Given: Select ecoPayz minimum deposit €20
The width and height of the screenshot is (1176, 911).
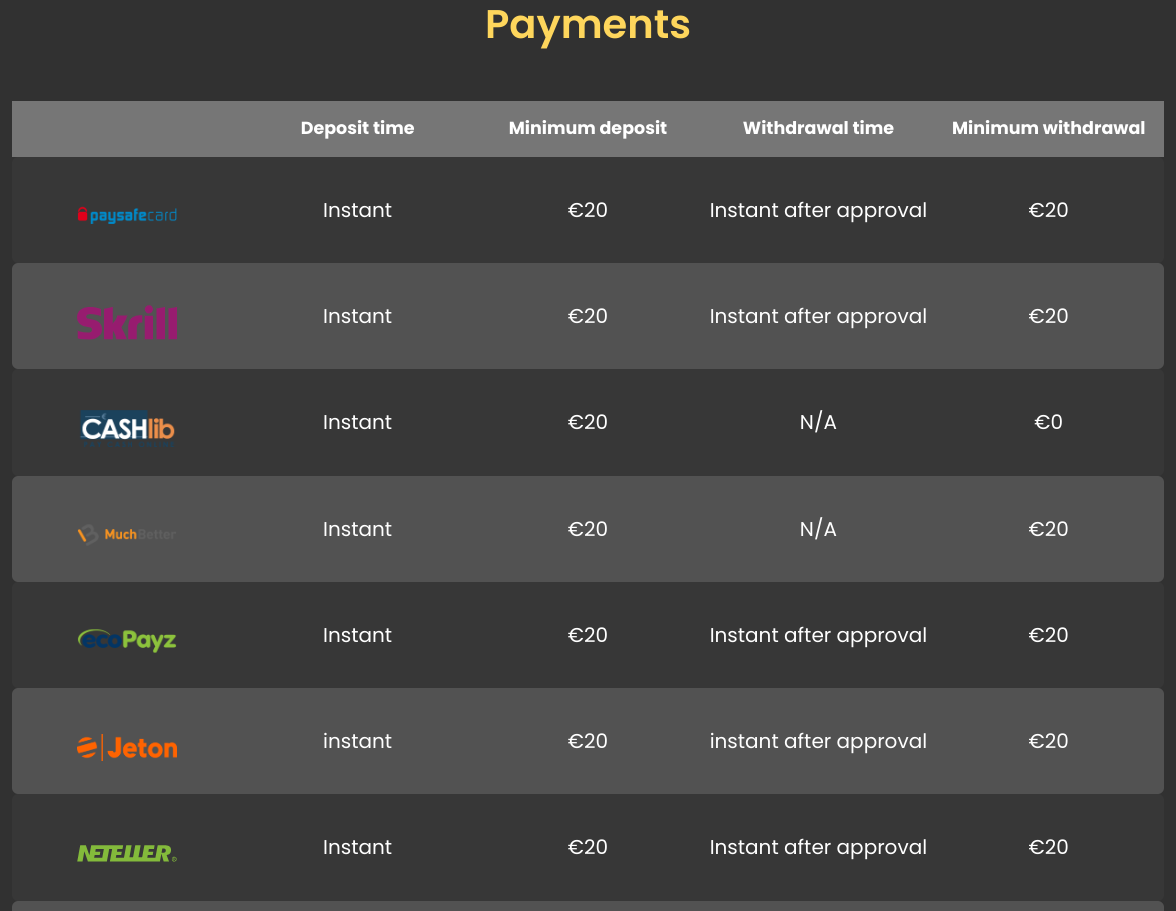Looking at the screenshot, I should point(587,635).
